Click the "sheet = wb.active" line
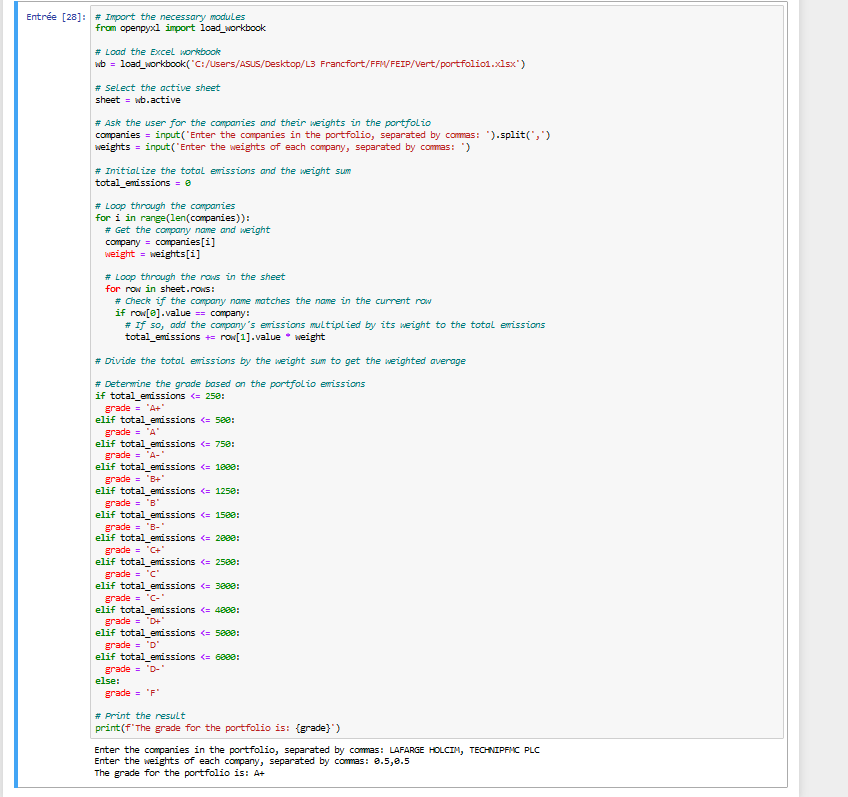The image size is (848, 797). tap(139, 100)
